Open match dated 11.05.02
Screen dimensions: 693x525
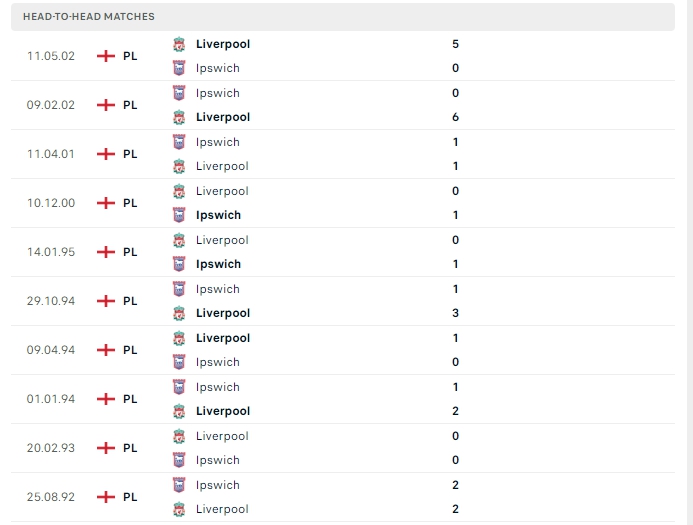pyautogui.click(x=51, y=56)
